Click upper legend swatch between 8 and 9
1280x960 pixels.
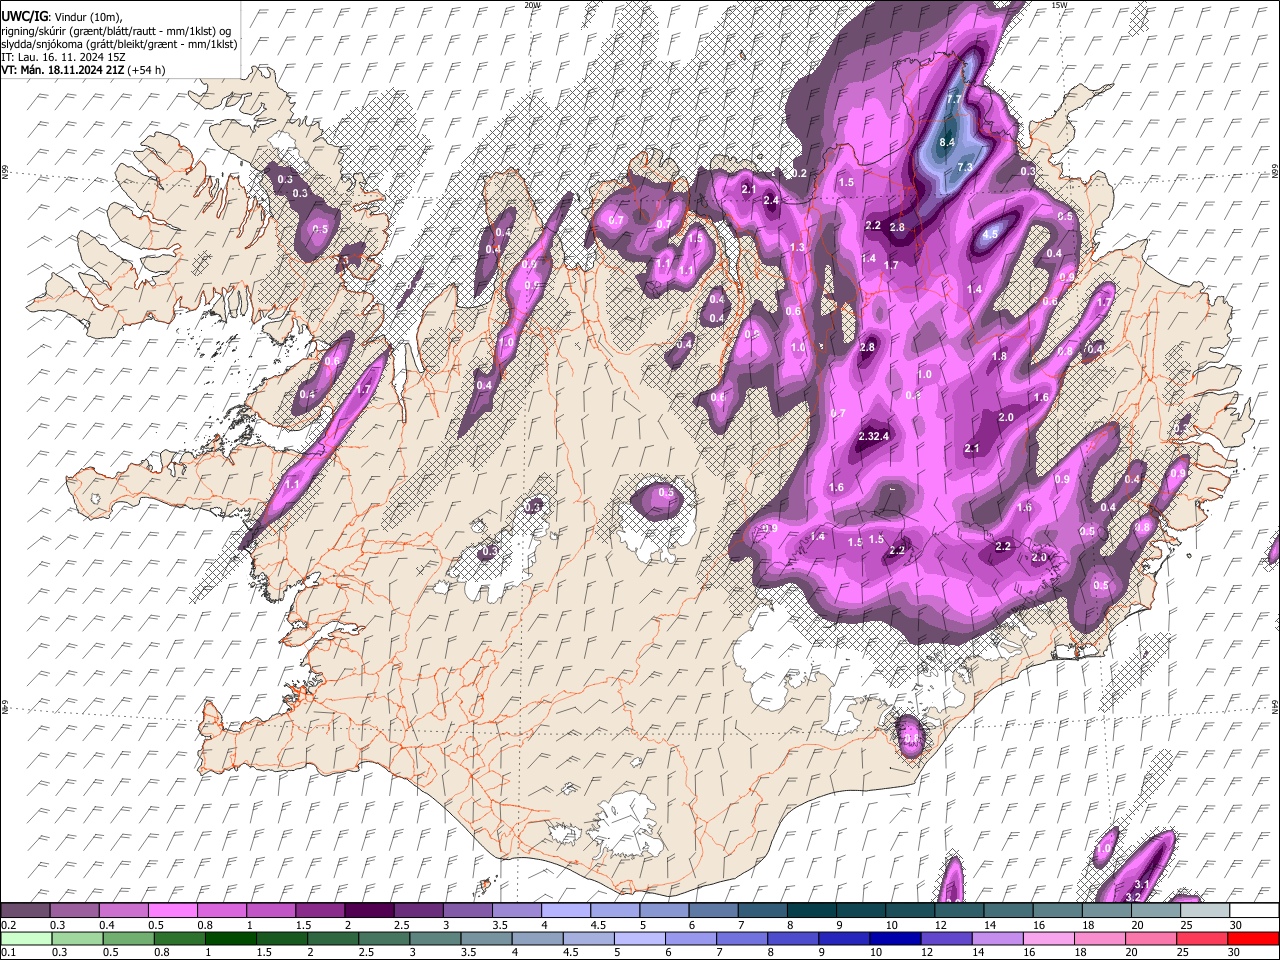[x=811, y=910]
